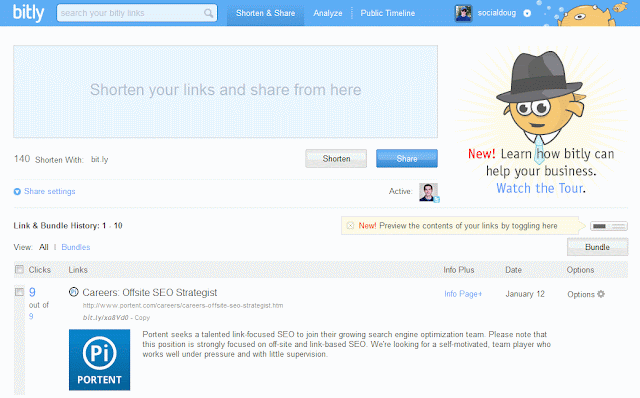The height and width of the screenshot is (398, 640).
Task: Click the Shorten button
Action: (x=336, y=158)
